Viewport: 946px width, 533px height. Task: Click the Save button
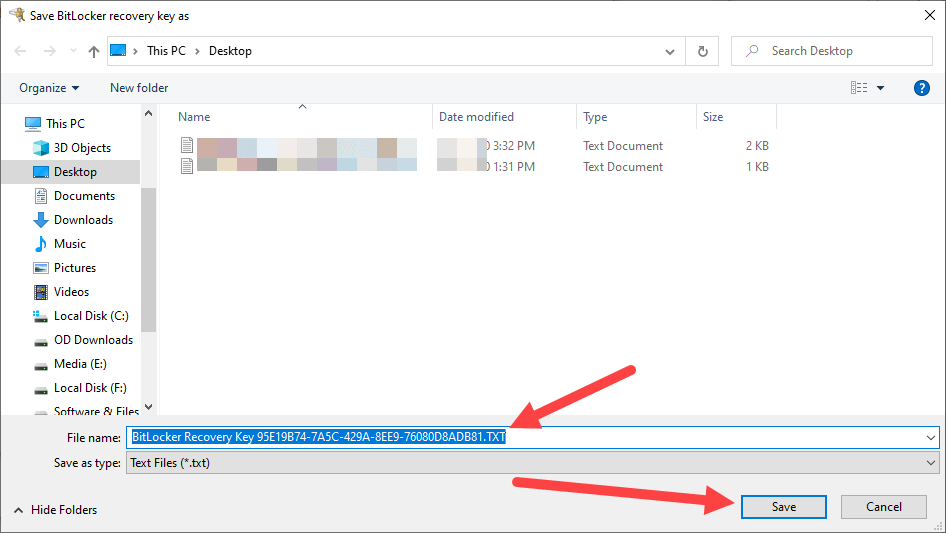(x=784, y=507)
